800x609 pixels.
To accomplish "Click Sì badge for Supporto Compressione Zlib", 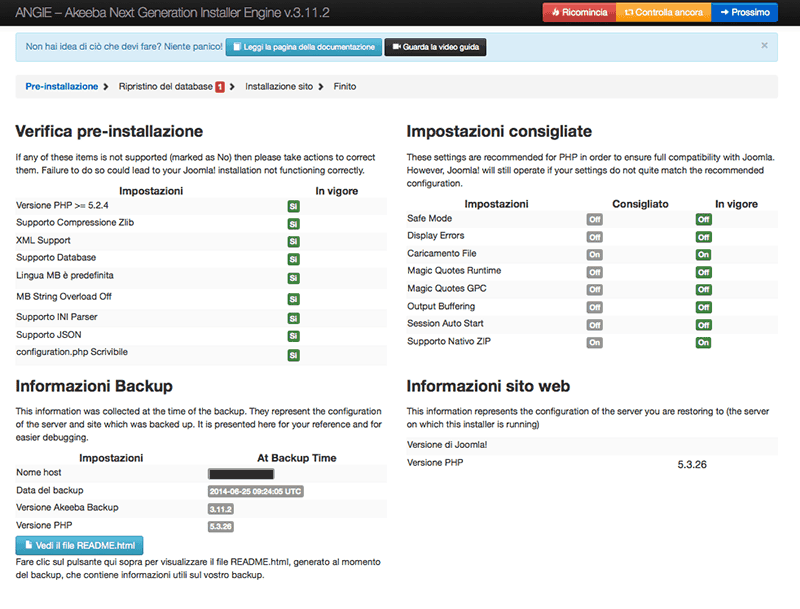I will point(293,224).
